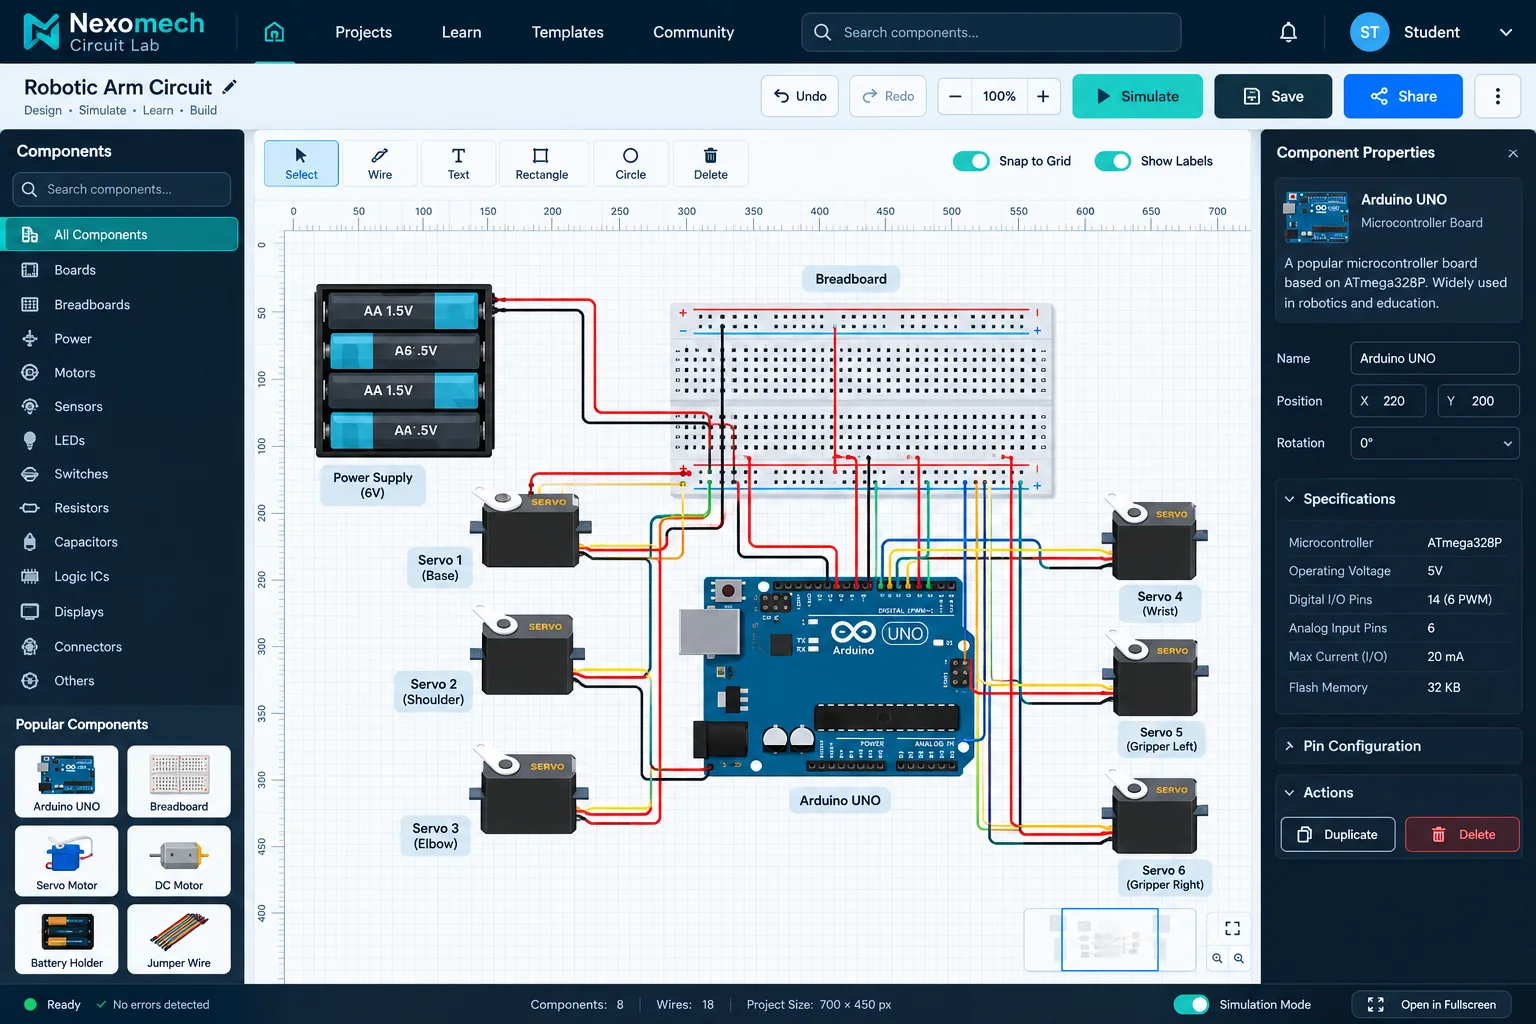Click the canvas minimap preview
1536x1024 pixels.
[1110, 939]
